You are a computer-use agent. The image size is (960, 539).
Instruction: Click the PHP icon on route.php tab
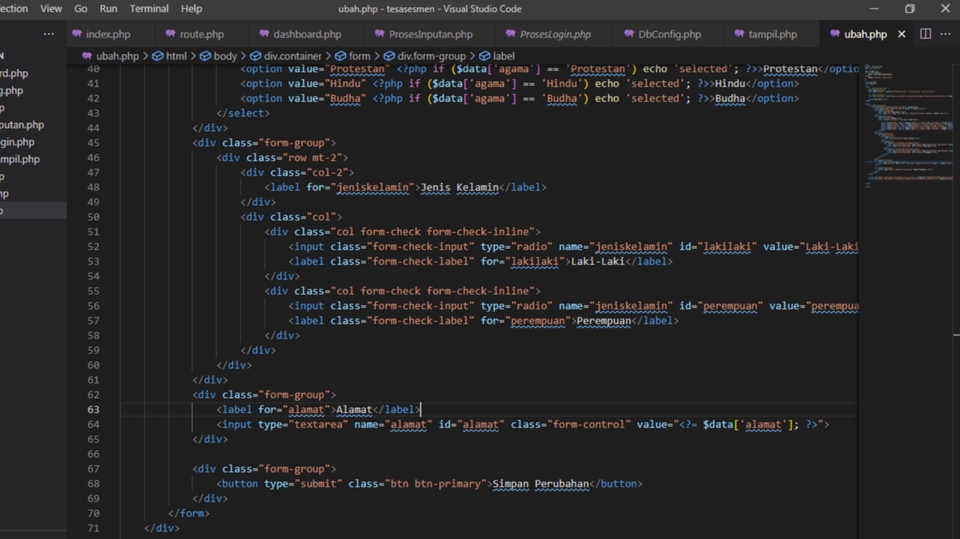170,34
